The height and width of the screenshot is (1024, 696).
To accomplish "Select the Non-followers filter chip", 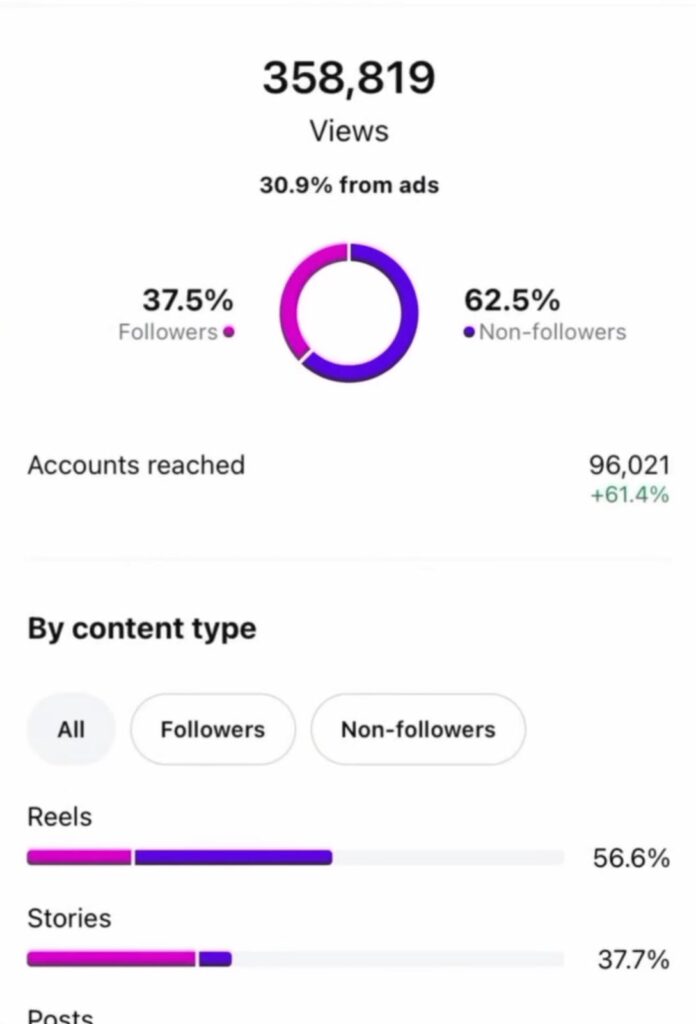I will coord(418,729).
